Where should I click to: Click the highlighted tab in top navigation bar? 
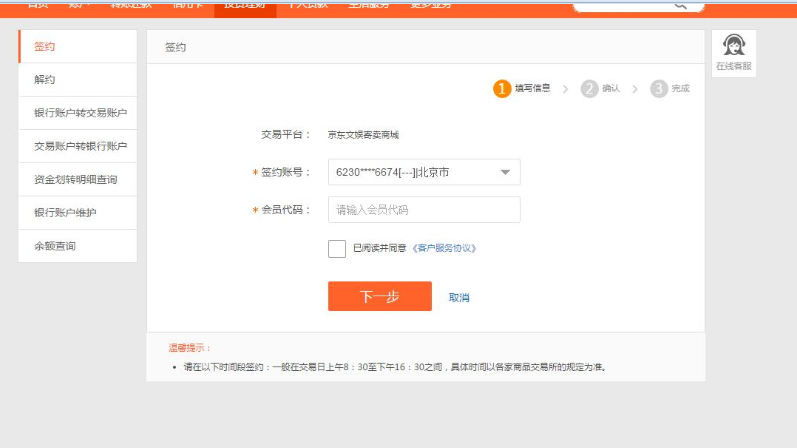click(244, 6)
